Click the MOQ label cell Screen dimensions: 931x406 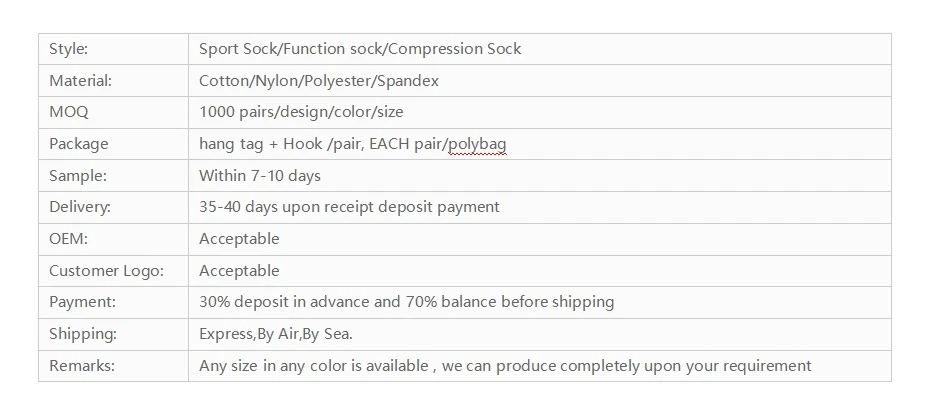(113, 112)
